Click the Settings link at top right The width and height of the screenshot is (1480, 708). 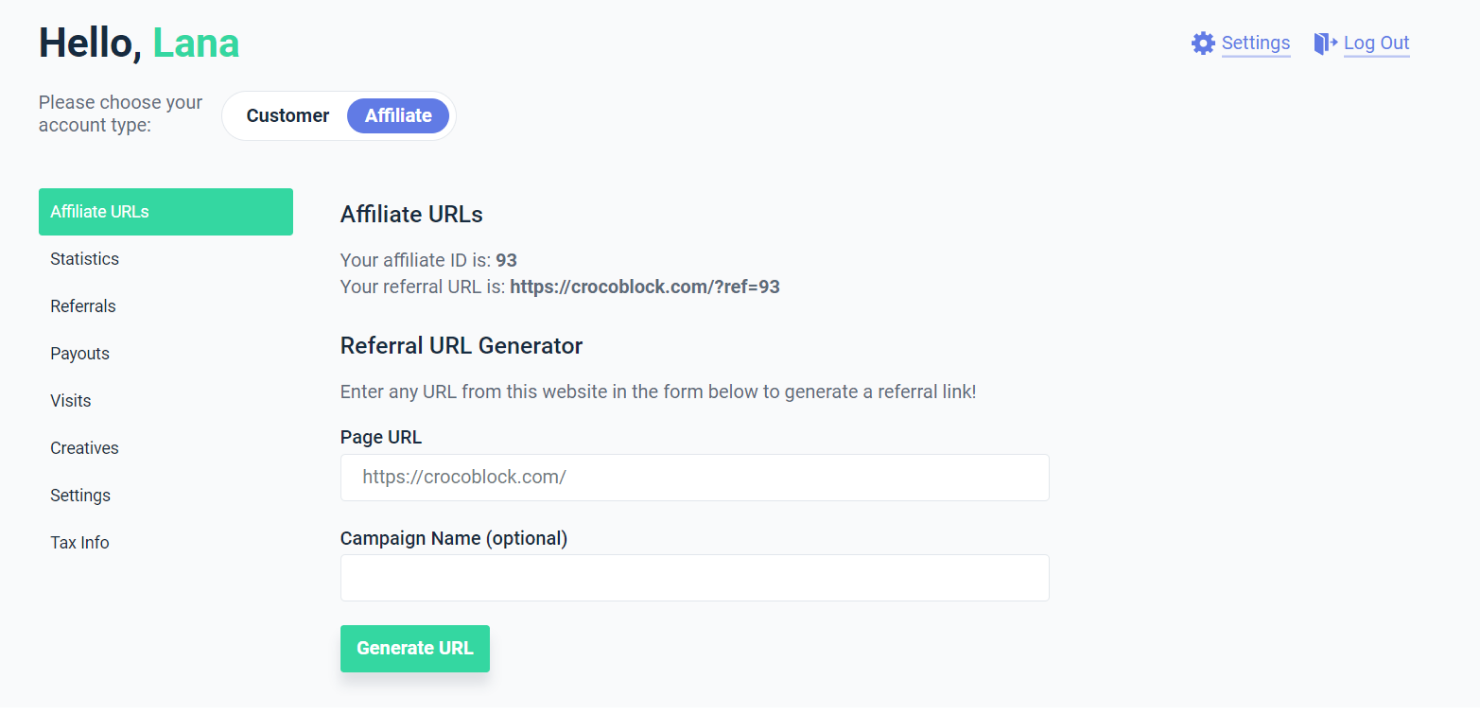1256,43
